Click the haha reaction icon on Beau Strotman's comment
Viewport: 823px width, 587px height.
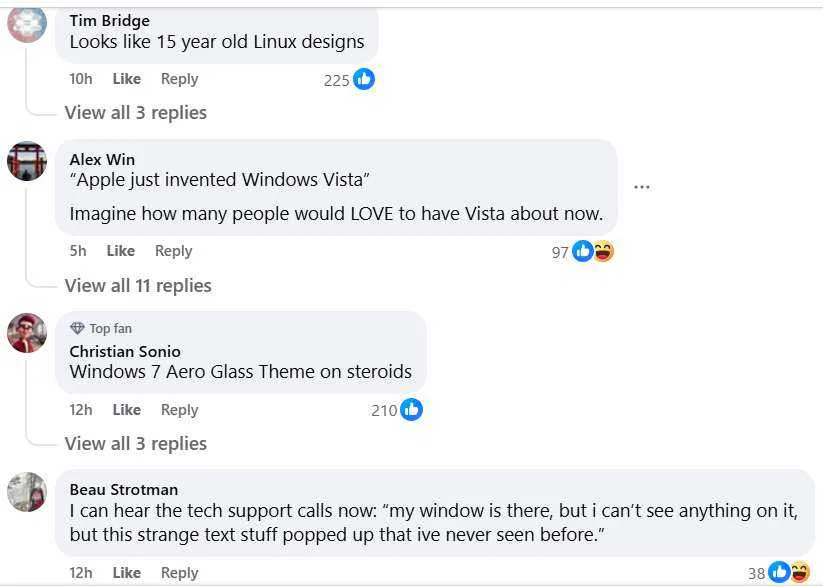[799, 572]
